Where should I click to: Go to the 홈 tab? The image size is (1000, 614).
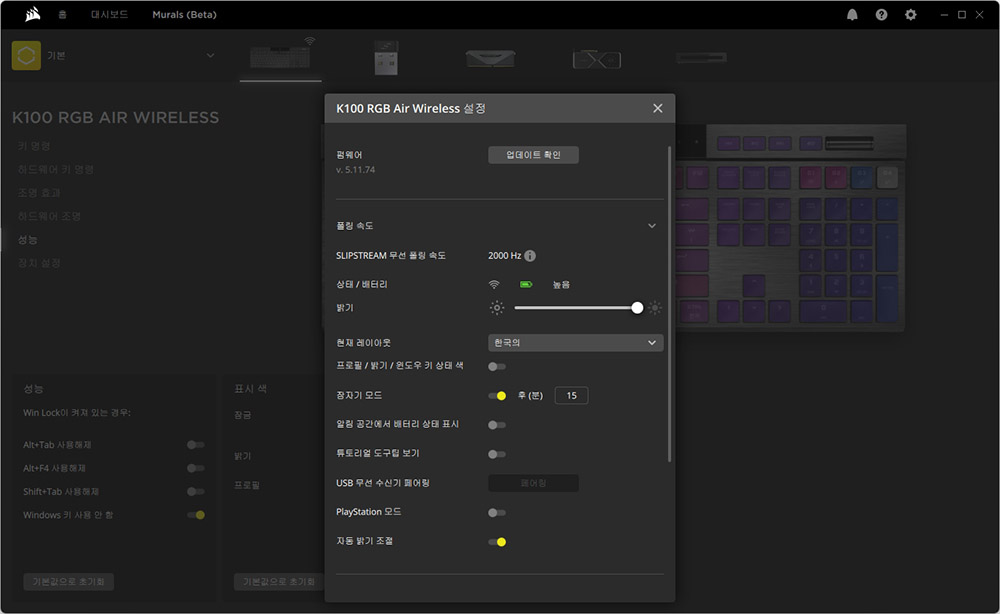62,14
